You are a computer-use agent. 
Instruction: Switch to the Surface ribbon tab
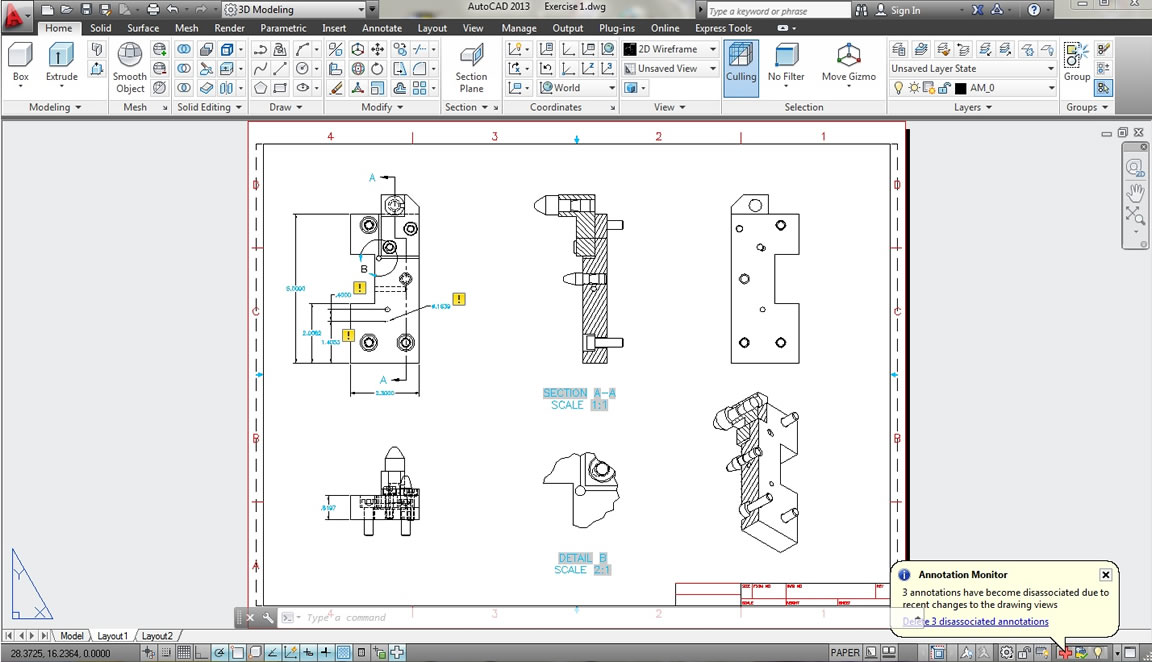point(143,28)
